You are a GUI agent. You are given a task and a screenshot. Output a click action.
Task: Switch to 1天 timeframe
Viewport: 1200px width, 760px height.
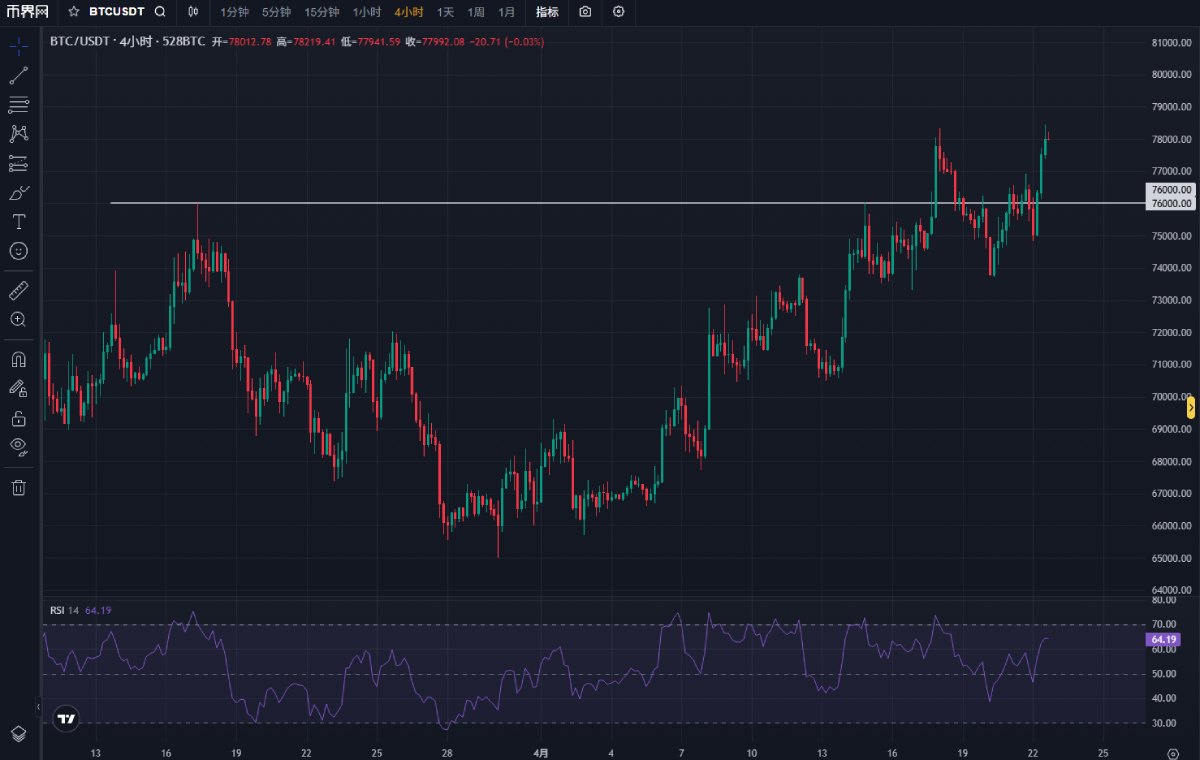click(445, 12)
